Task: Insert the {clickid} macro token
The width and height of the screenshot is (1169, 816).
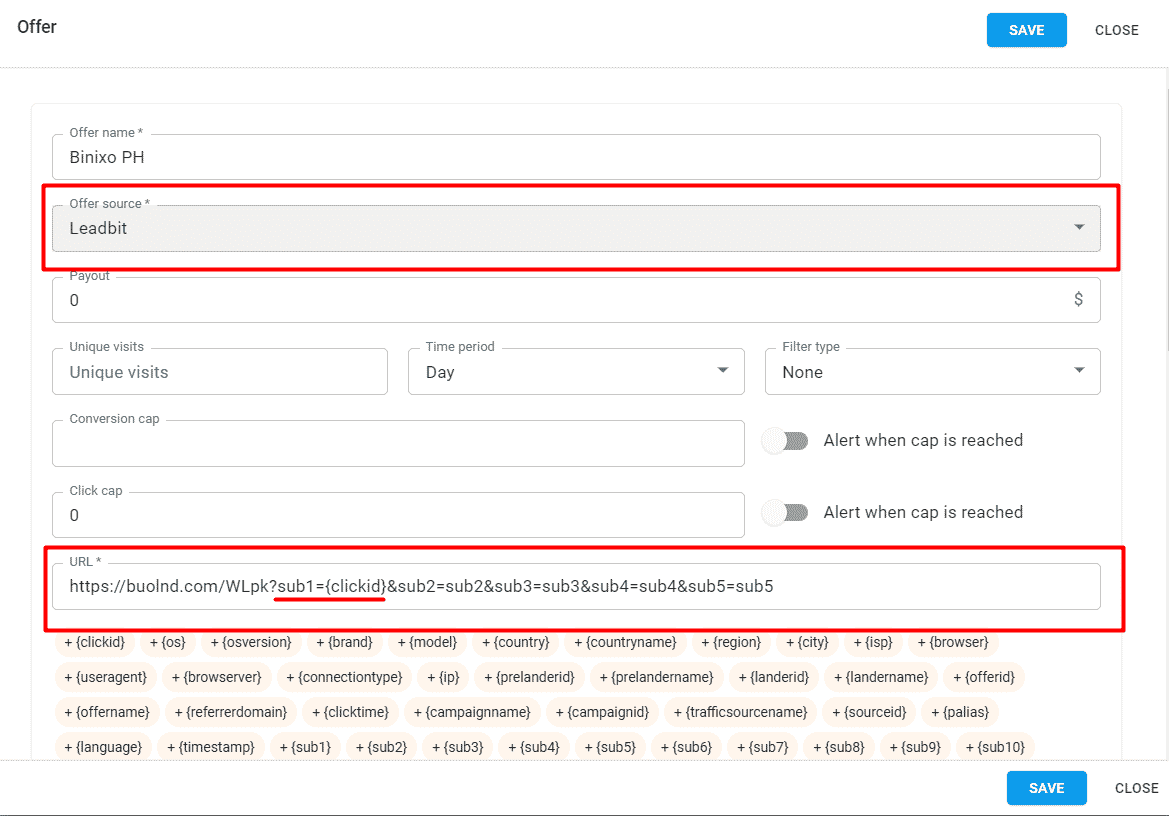Action: [x=94, y=643]
